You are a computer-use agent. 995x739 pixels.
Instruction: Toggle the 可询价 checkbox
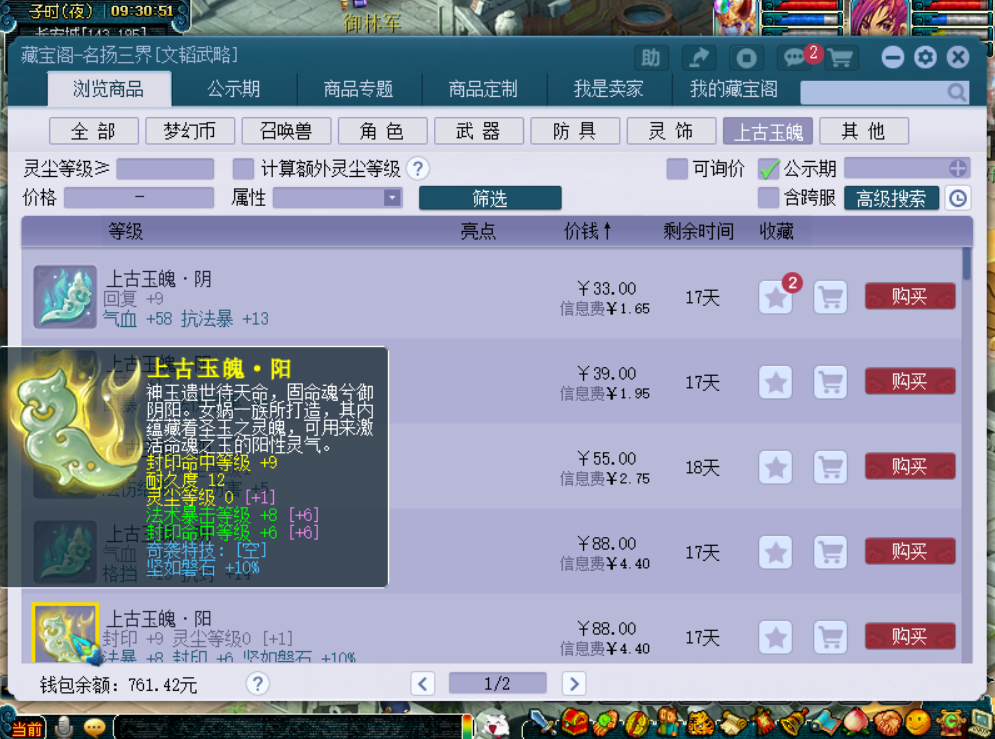[x=677, y=168]
